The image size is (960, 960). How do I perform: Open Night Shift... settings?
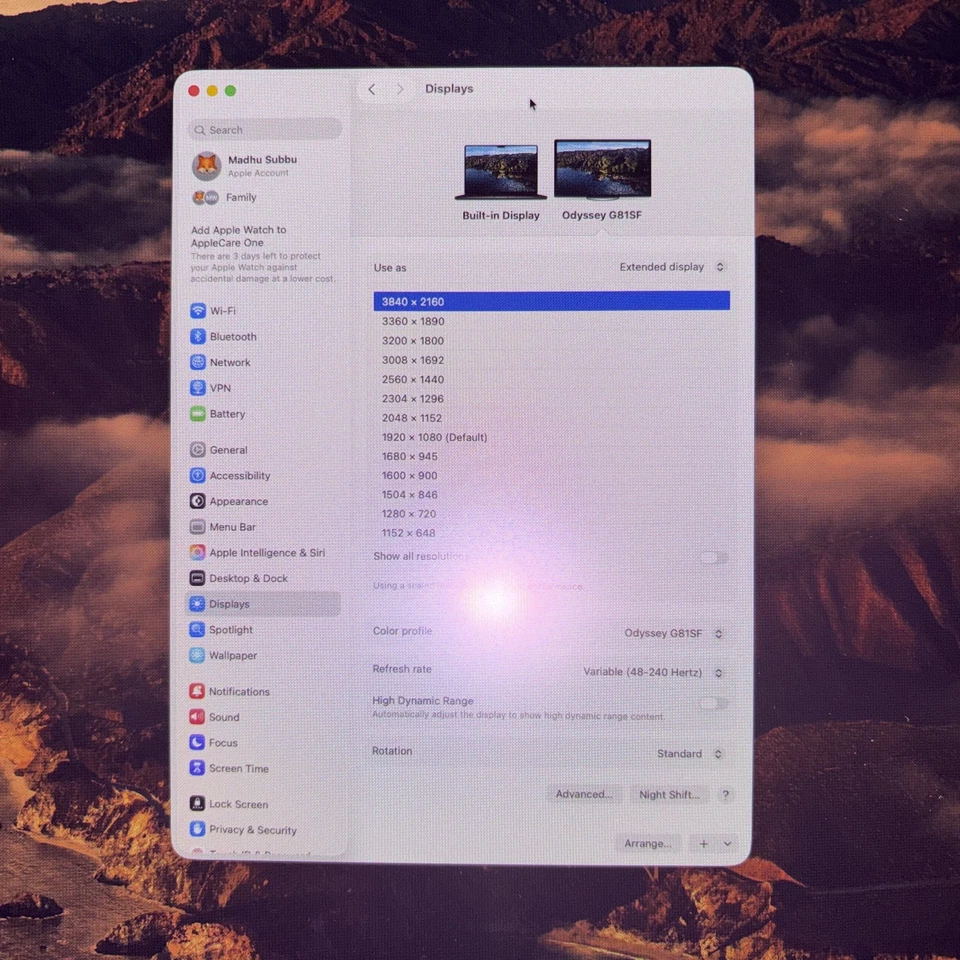[x=669, y=795]
